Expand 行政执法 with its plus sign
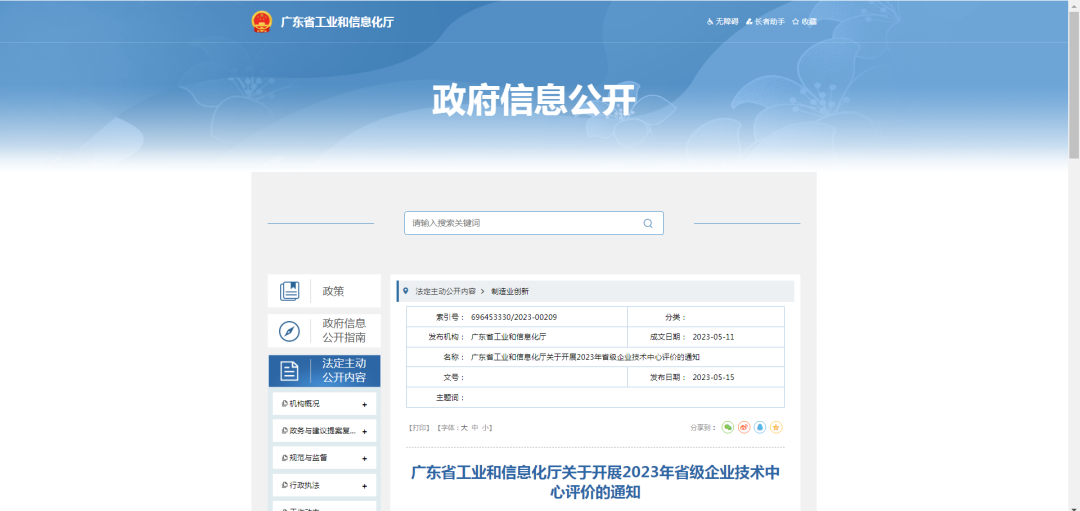The height and width of the screenshot is (511, 1080). coord(364,486)
